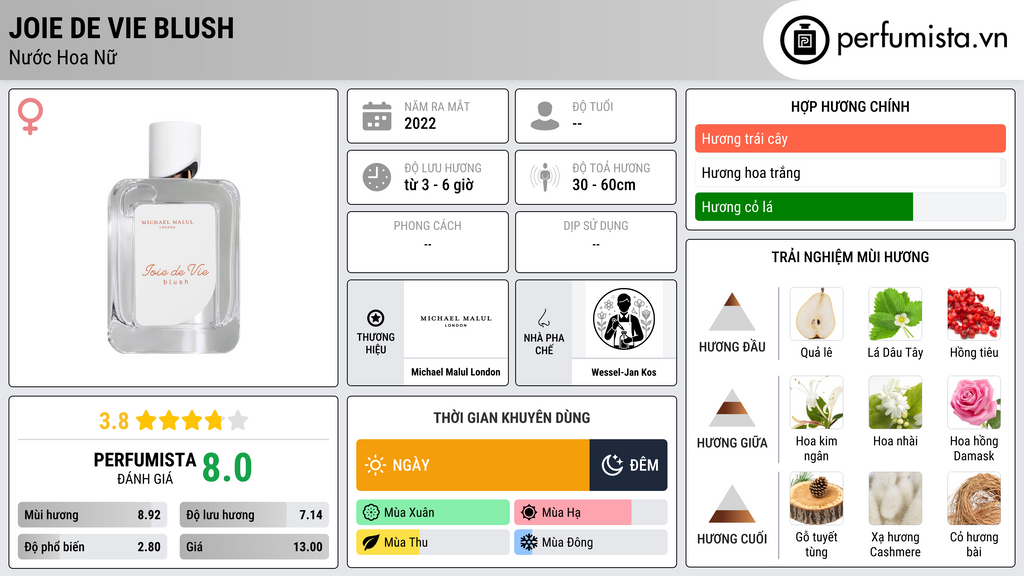Image resolution: width=1024 pixels, height=576 pixels.
Task: Click the Mùi hương 8.92 score bar
Action: coord(92,515)
